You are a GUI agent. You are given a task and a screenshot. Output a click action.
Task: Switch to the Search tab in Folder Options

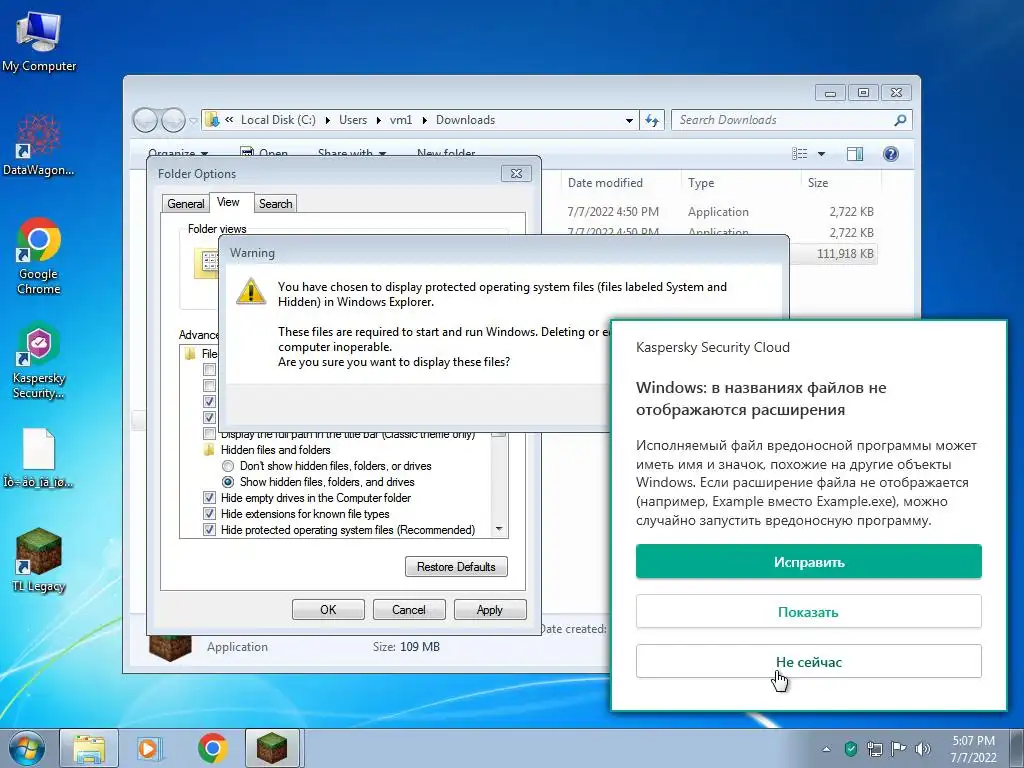(276, 204)
